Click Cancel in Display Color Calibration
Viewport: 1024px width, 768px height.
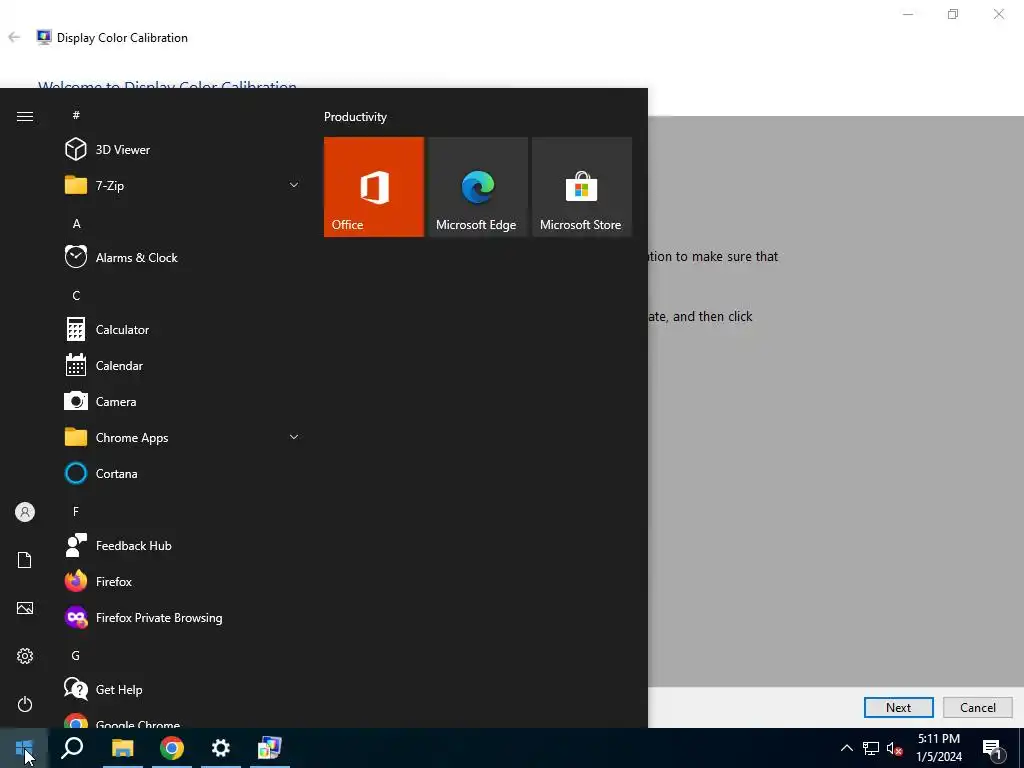[978, 707]
